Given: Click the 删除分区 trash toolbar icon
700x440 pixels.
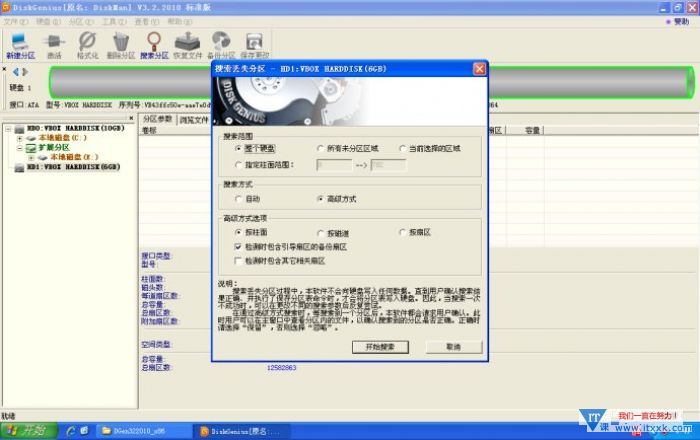Looking at the screenshot, I should pyautogui.click(x=121, y=46).
